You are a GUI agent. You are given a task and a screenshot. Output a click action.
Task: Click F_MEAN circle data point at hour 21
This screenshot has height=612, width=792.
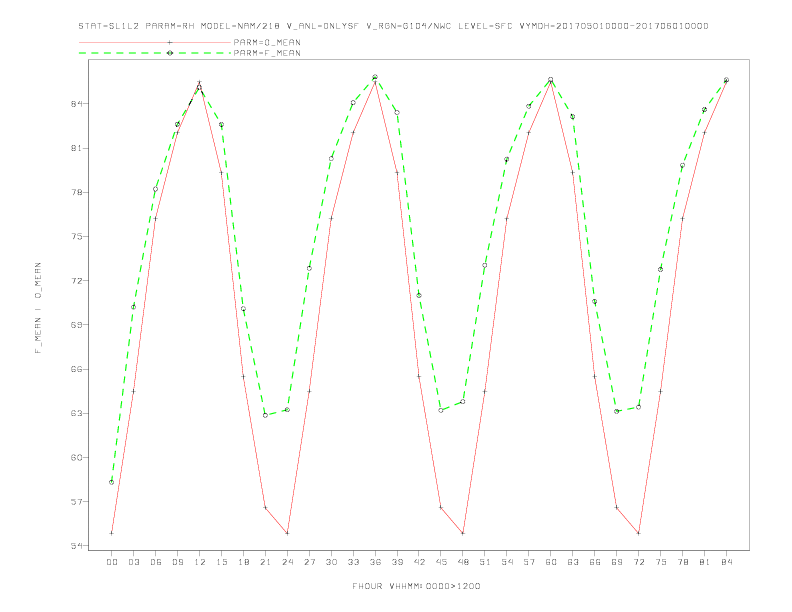point(266,415)
